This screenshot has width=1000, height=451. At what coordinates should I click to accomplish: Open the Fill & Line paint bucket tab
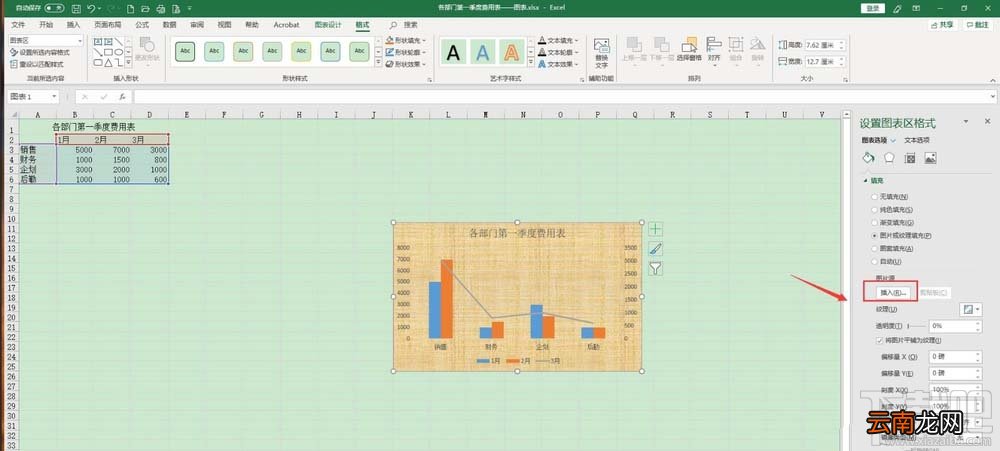coord(868,158)
